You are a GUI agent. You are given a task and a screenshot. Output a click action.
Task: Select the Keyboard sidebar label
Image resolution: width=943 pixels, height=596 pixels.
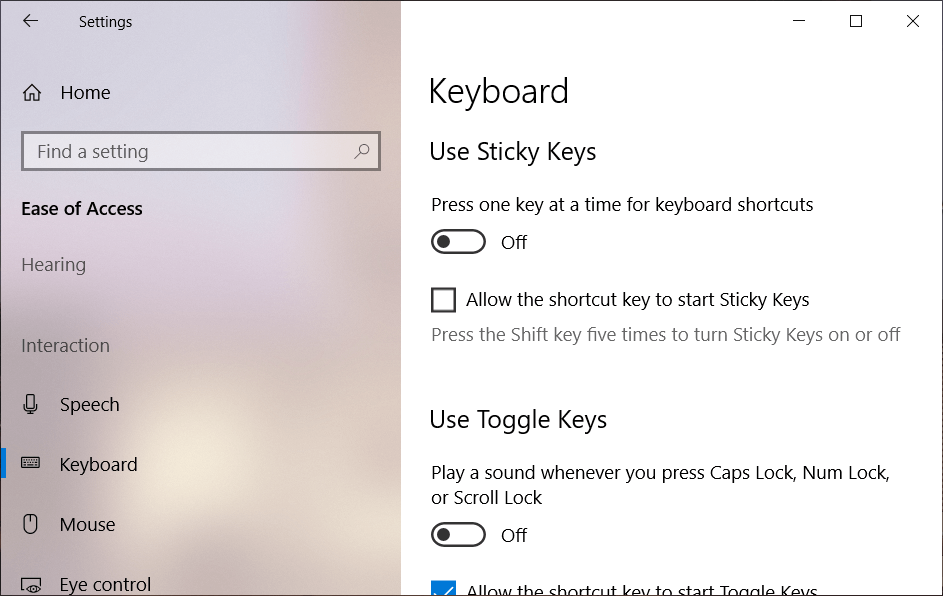point(98,464)
